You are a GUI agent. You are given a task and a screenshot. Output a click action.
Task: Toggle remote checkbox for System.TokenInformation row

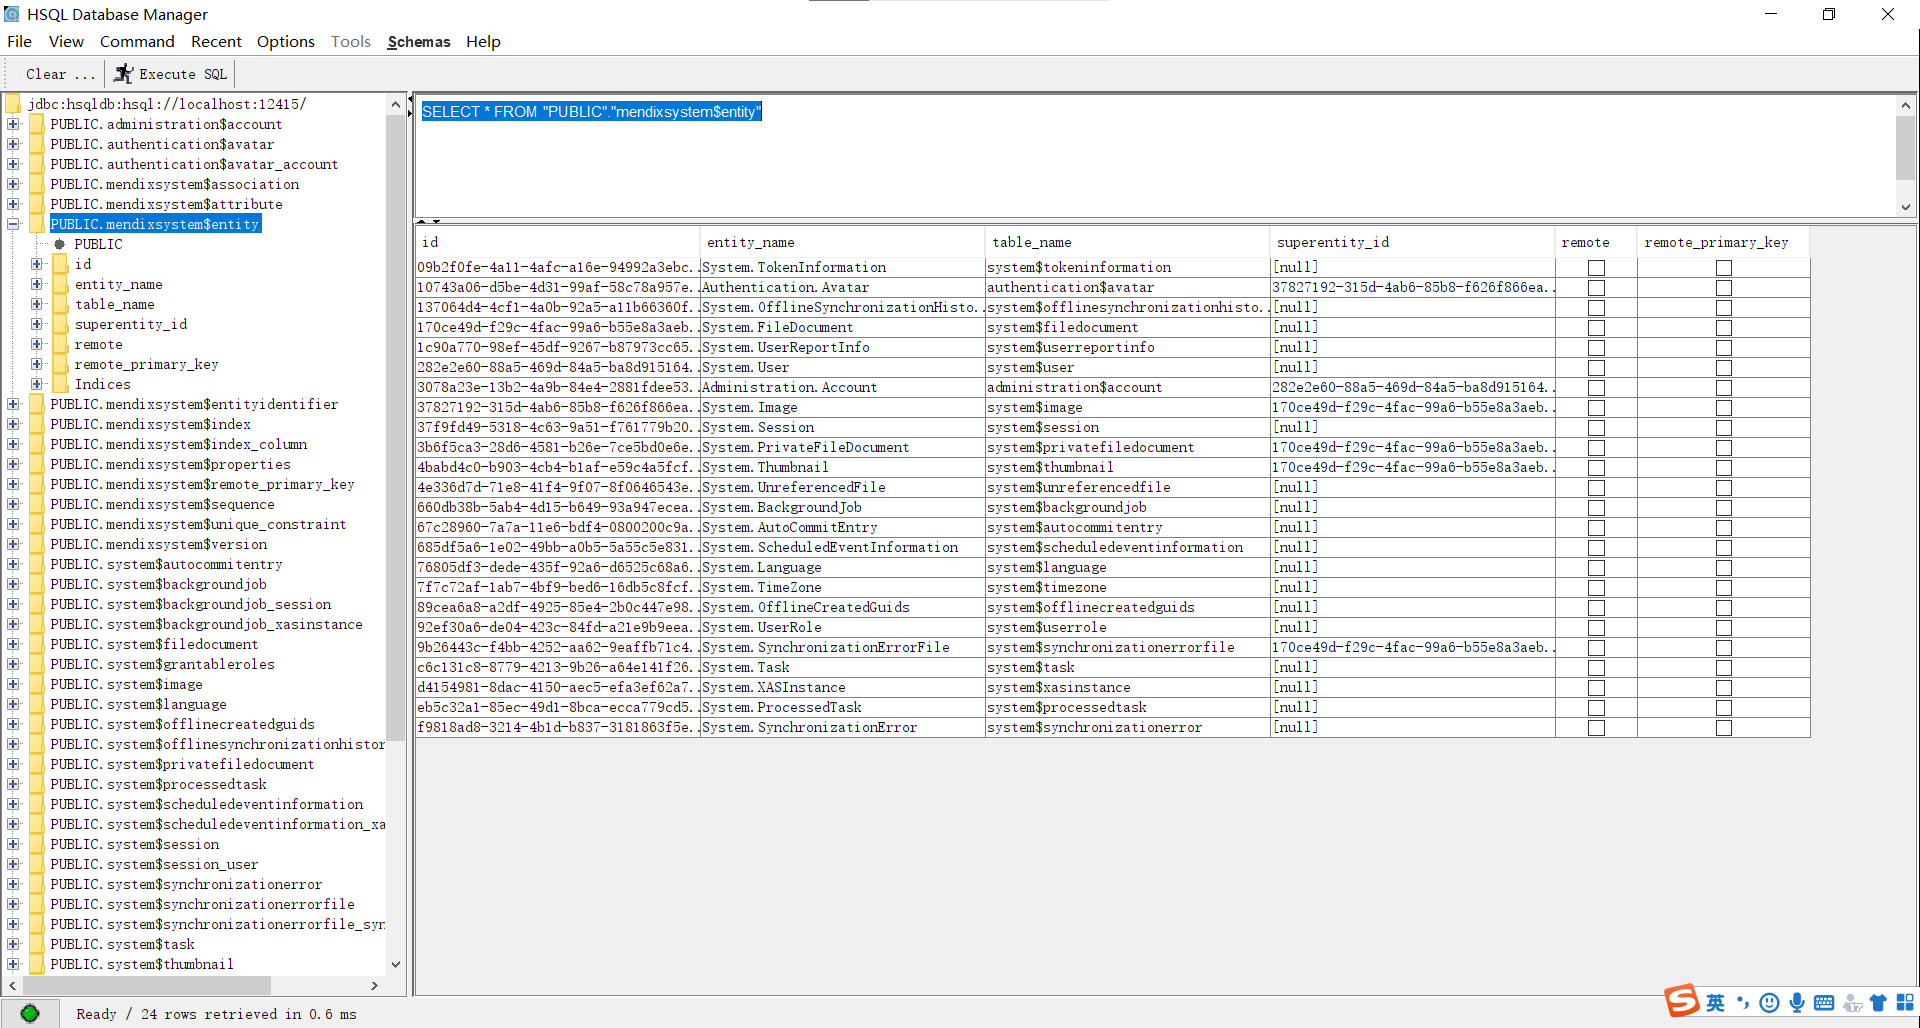(1596, 268)
